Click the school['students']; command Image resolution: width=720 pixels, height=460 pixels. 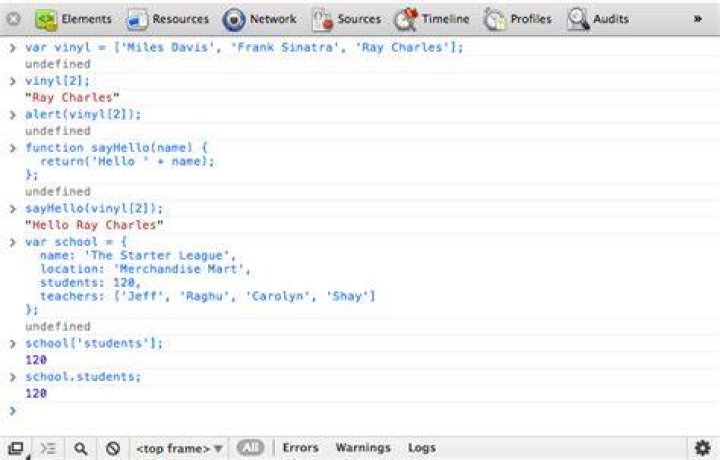[94, 343]
